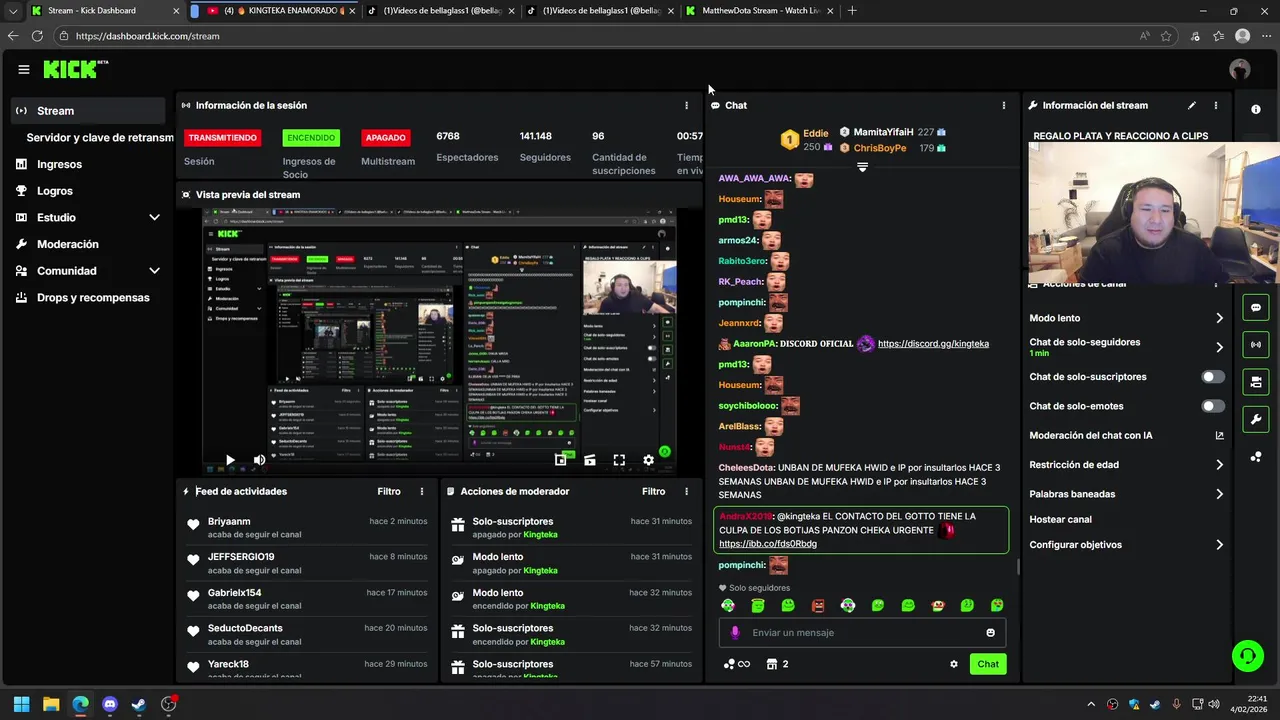Mute the stream preview volume
The width and height of the screenshot is (1280, 720).
pos(259,460)
